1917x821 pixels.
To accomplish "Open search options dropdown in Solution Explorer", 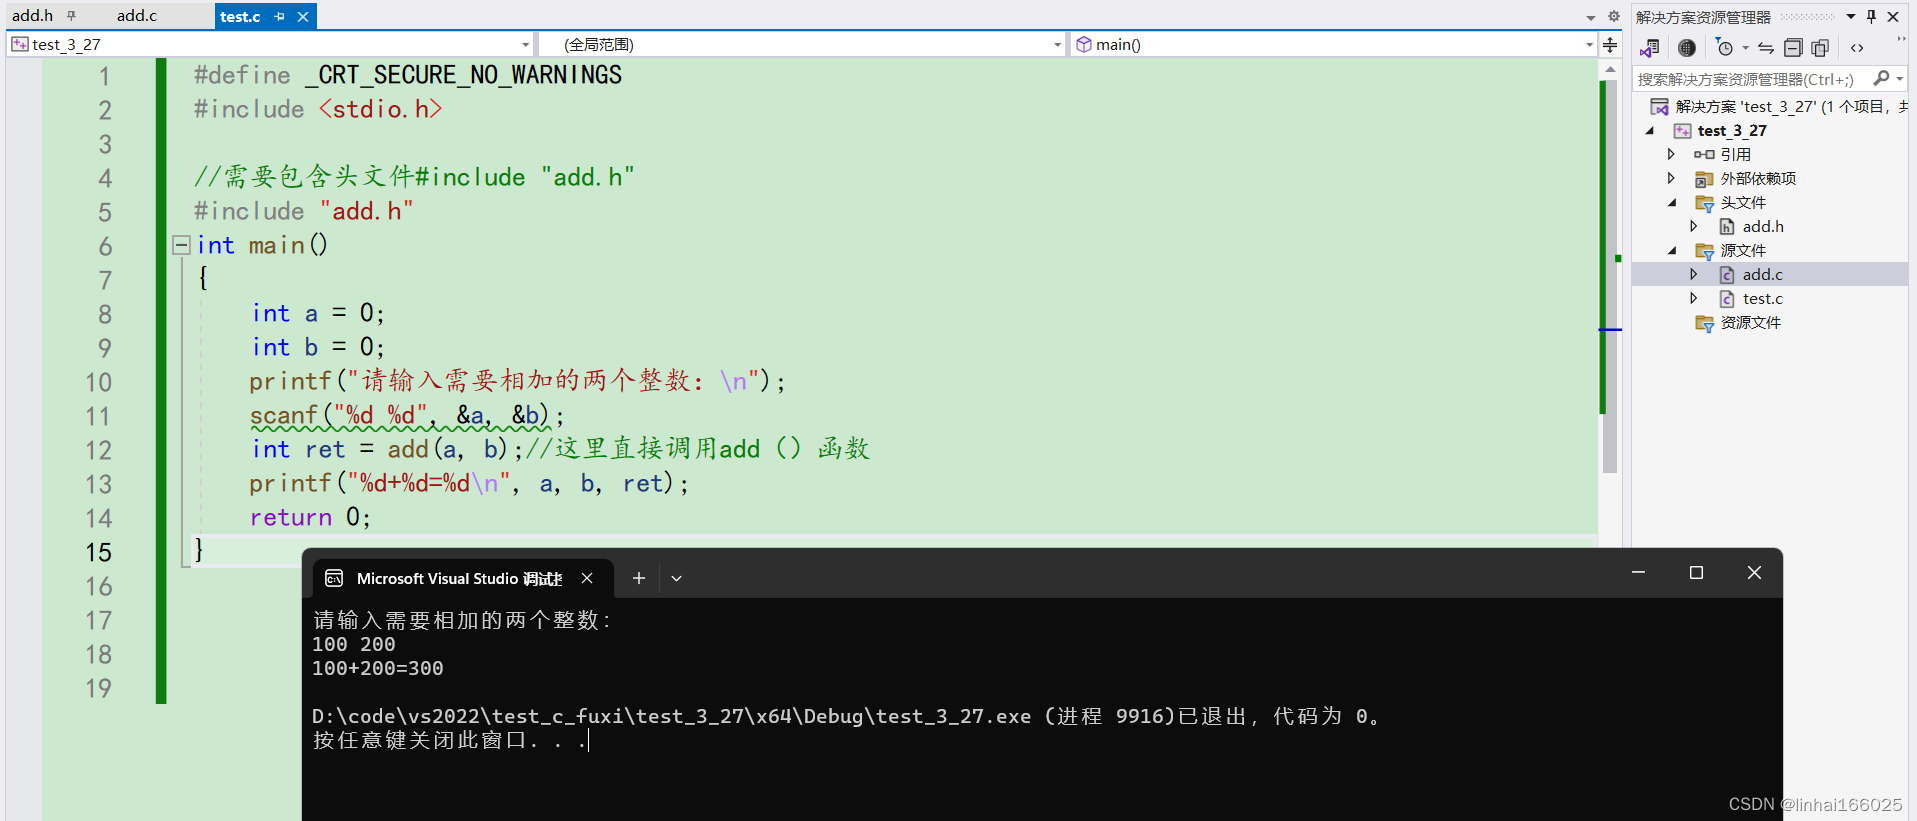I will click(1899, 78).
